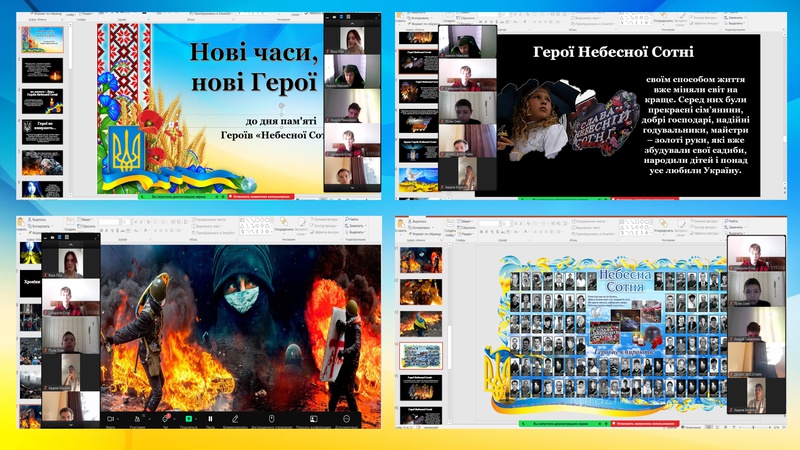This screenshot has width=800, height=450.
Task: Select the slide 11 thumbnail with burning barricades
Action: pyautogui.click(x=421, y=260)
